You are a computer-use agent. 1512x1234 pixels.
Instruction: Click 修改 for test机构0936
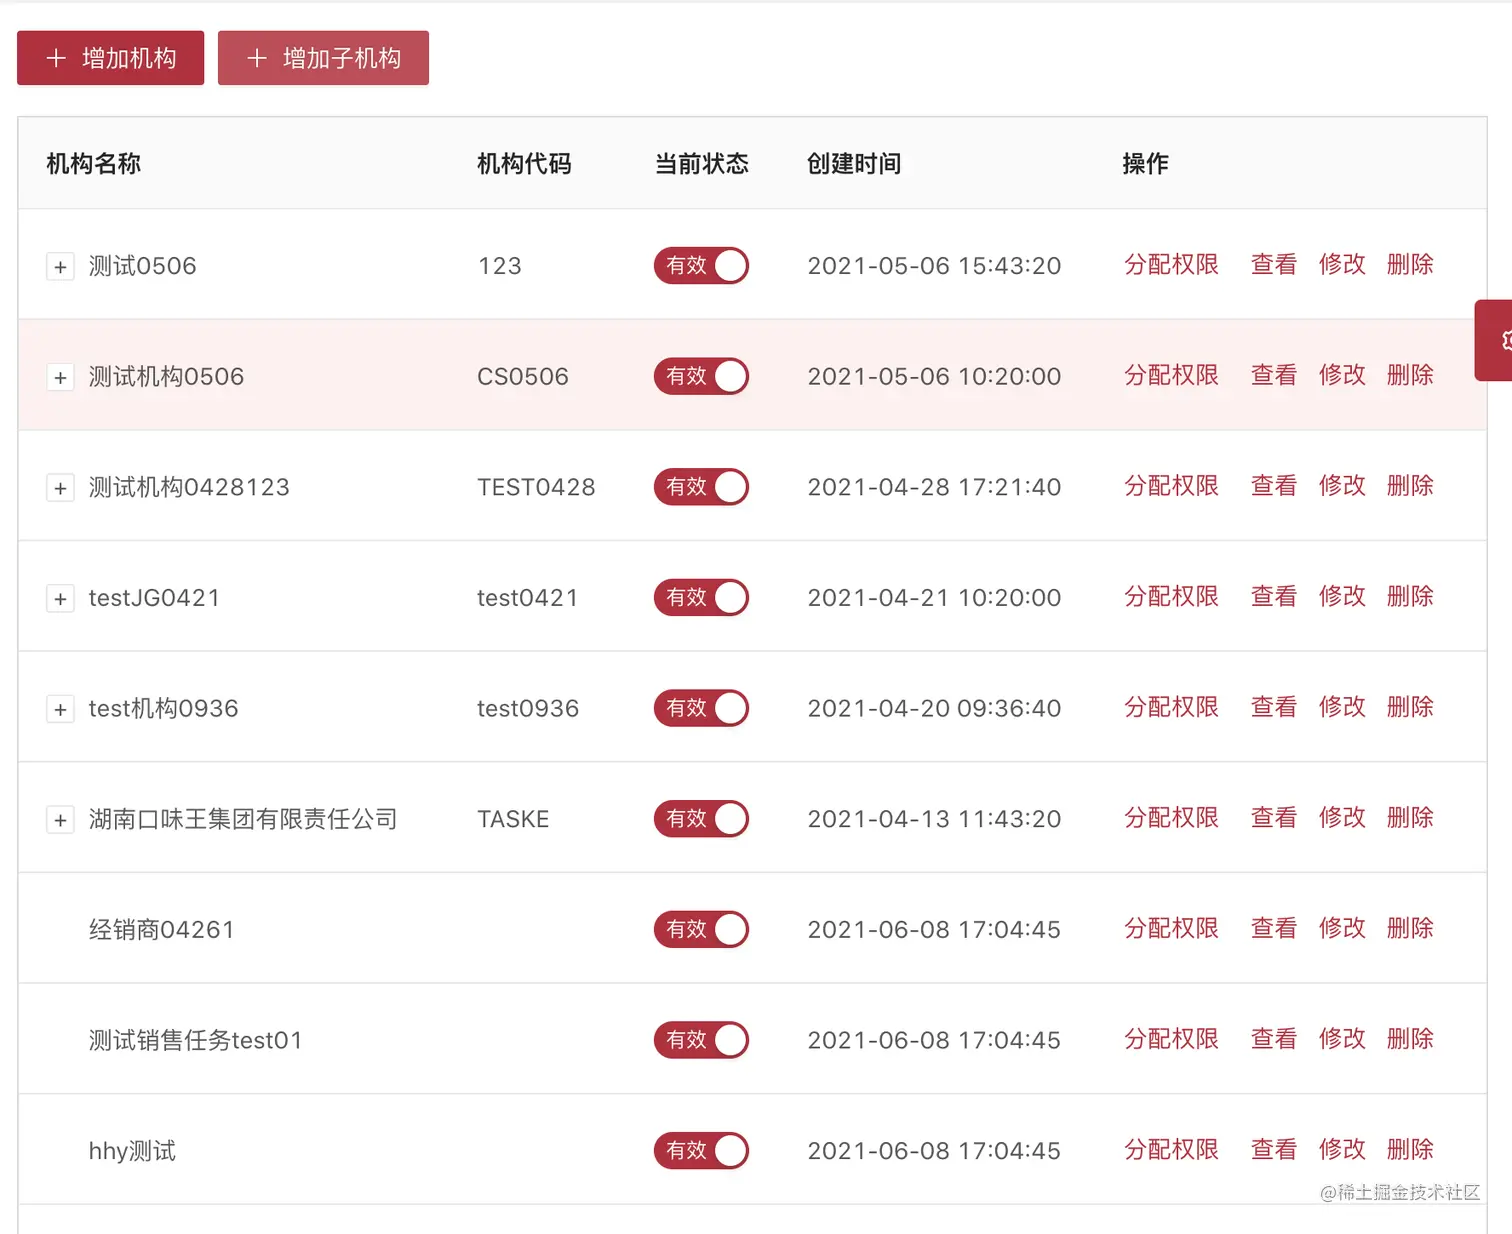pyautogui.click(x=1341, y=708)
